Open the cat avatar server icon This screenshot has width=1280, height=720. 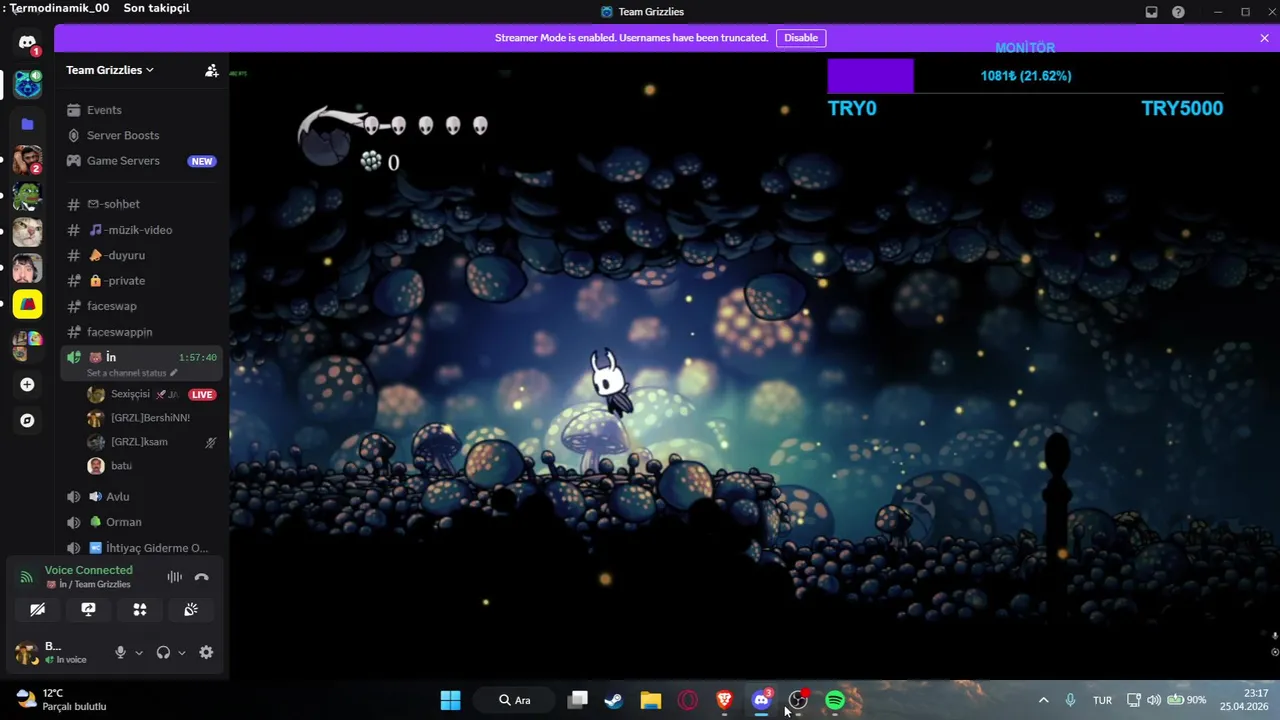click(x=27, y=231)
